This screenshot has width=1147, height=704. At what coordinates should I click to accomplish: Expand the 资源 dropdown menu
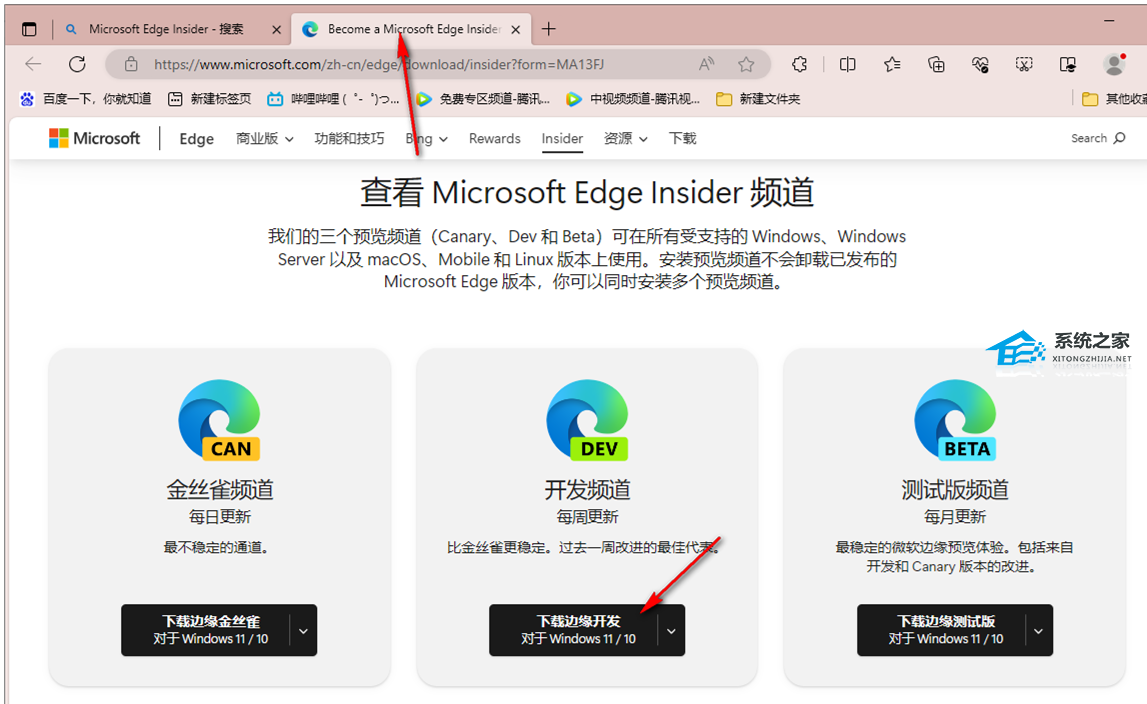pyautogui.click(x=625, y=138)
